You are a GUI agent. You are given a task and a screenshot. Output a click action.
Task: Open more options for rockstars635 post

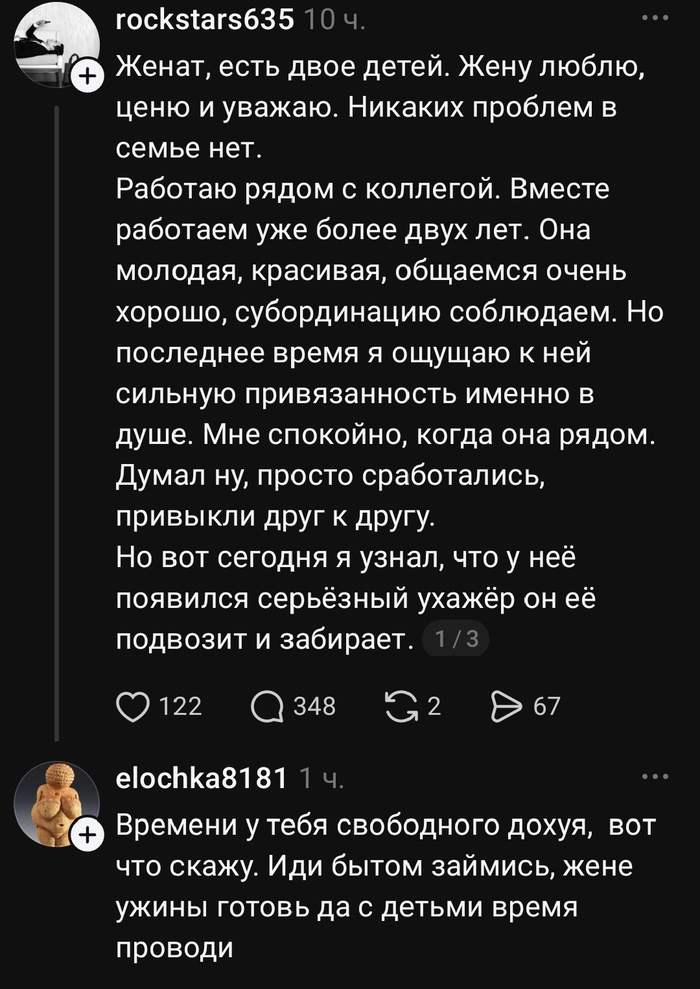click(x=655, y=18)
